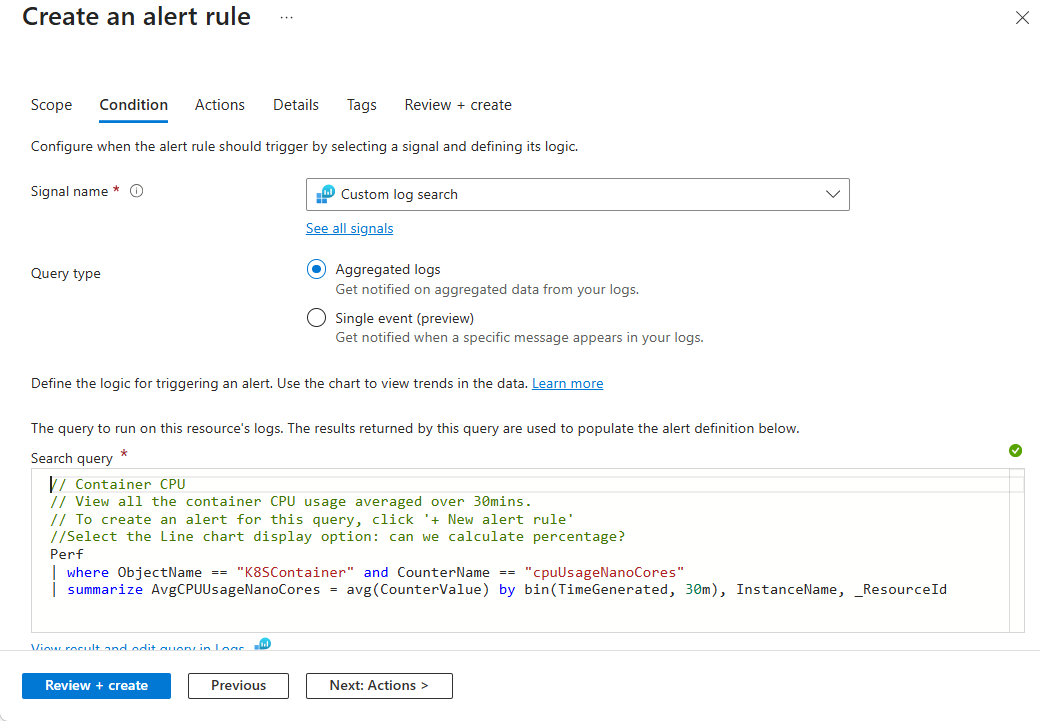
Task: Click the green query validation checkmark
Action: 1015,451
